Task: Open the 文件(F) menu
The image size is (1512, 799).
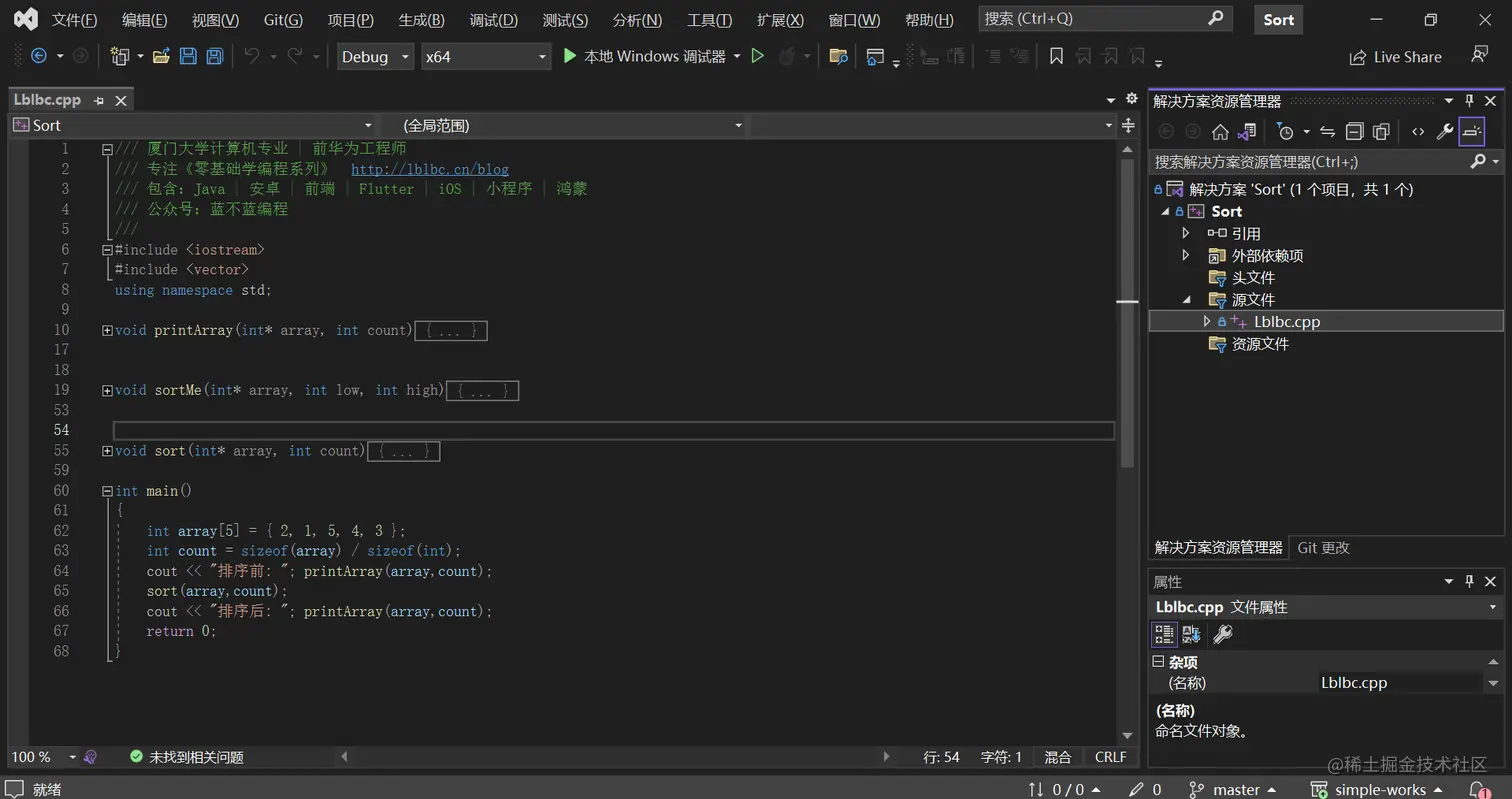Action: (x=74, y=20)
